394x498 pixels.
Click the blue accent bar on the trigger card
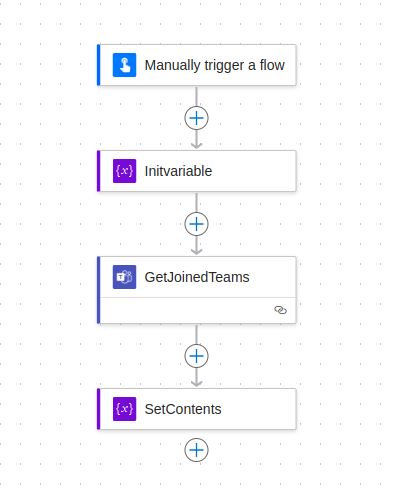click(x=99, y=65)
